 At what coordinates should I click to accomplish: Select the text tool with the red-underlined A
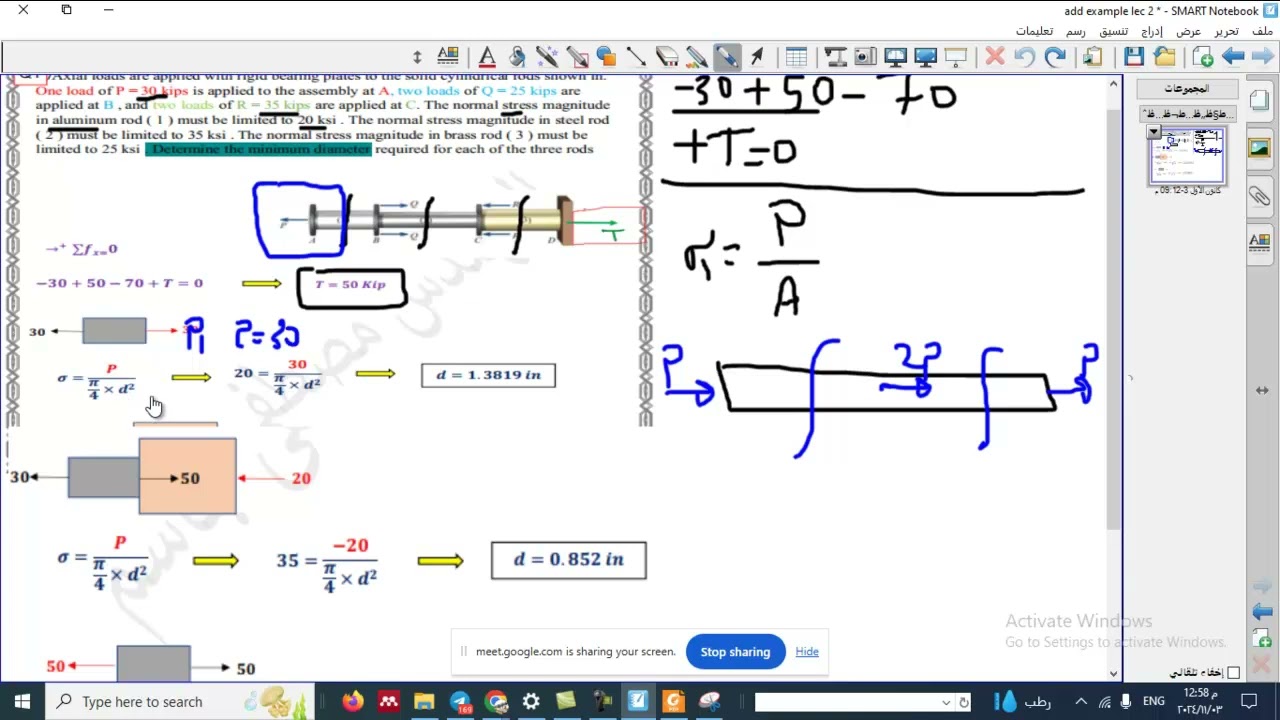[487, 57]
